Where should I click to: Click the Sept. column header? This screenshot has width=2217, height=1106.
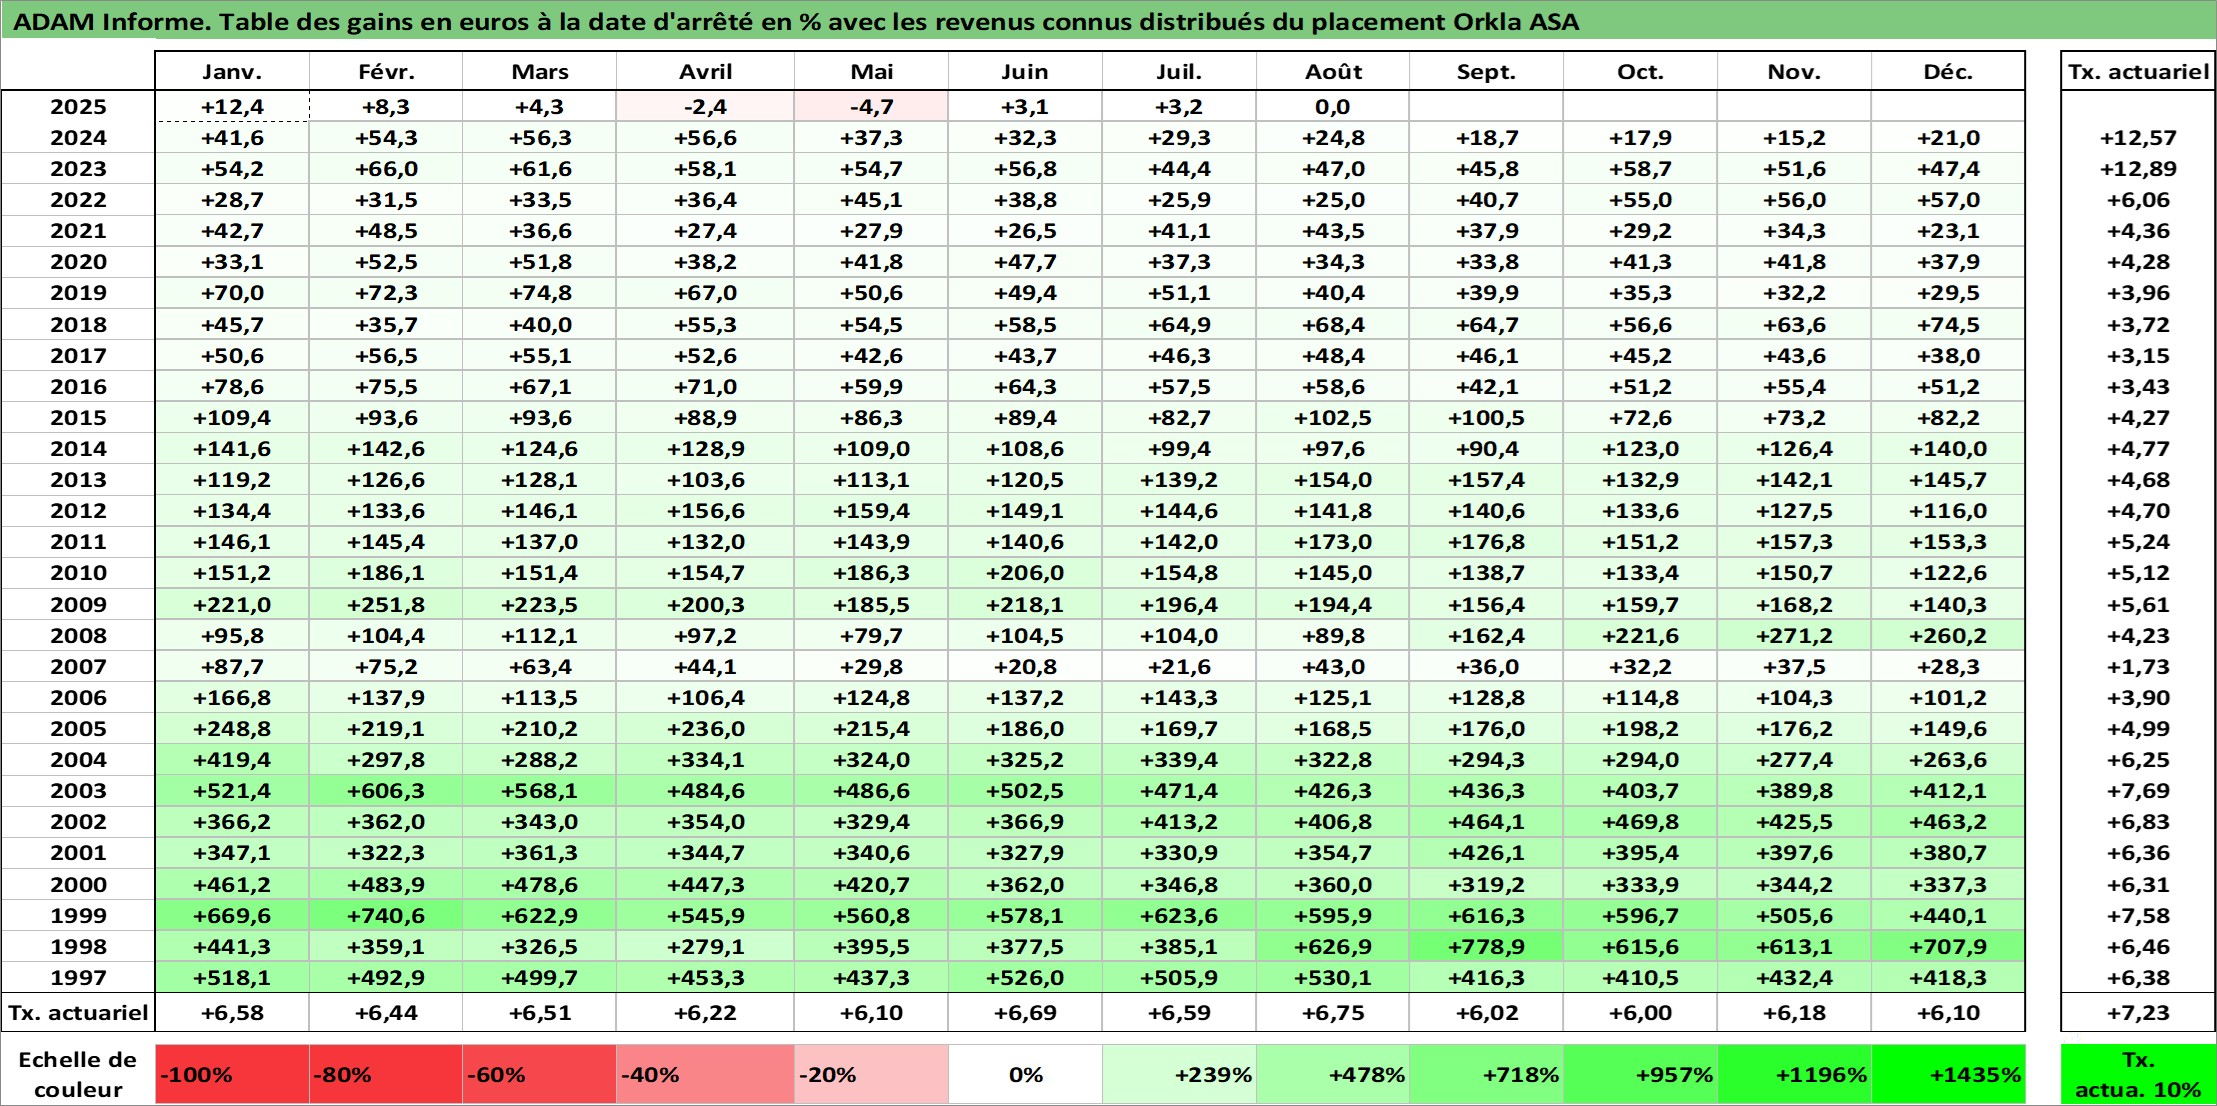1486,72
